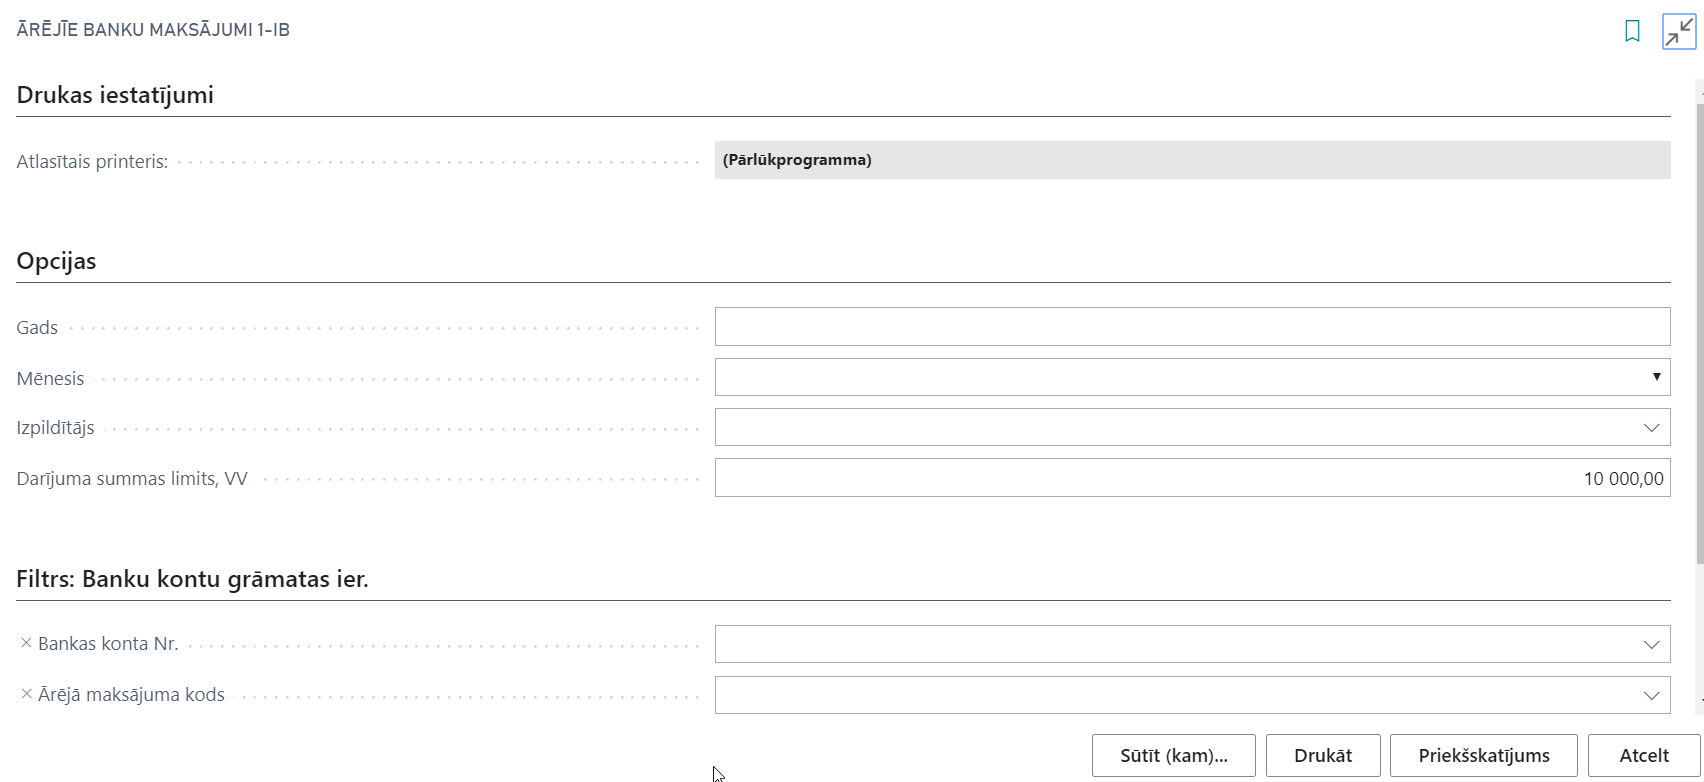Viewport: 1704px width, 782px height.
Task: Collapse the dialog using the shrink arrows icon
Action: tap(1679, 32)
